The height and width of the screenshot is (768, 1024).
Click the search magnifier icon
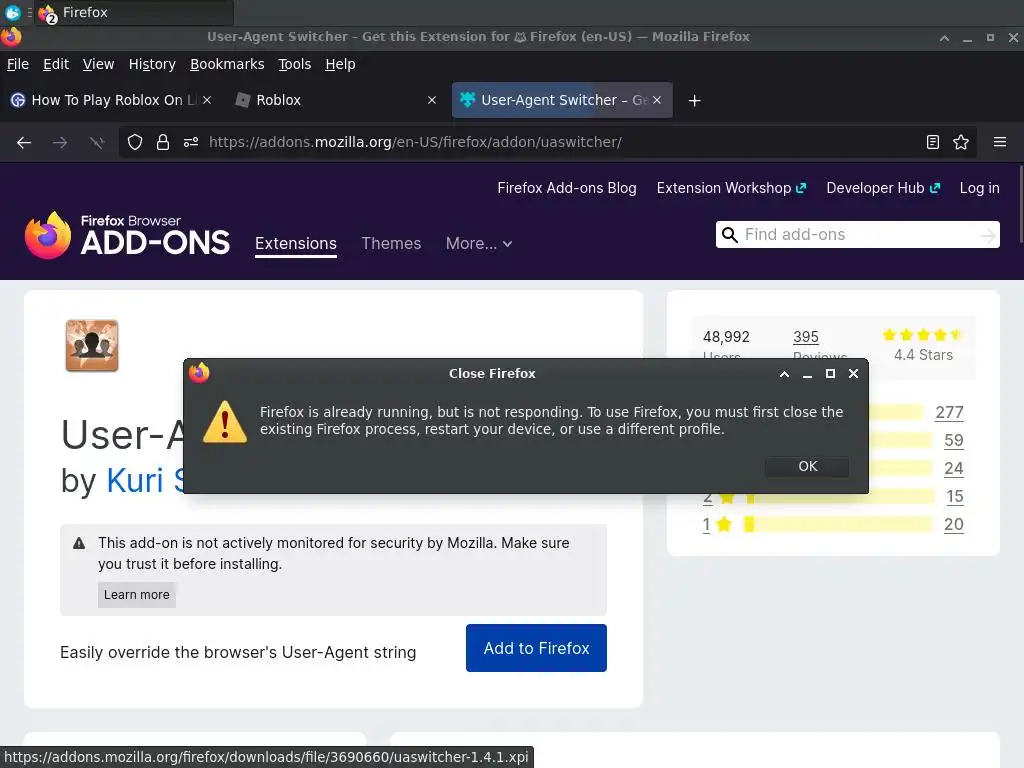tap(729, 234)
